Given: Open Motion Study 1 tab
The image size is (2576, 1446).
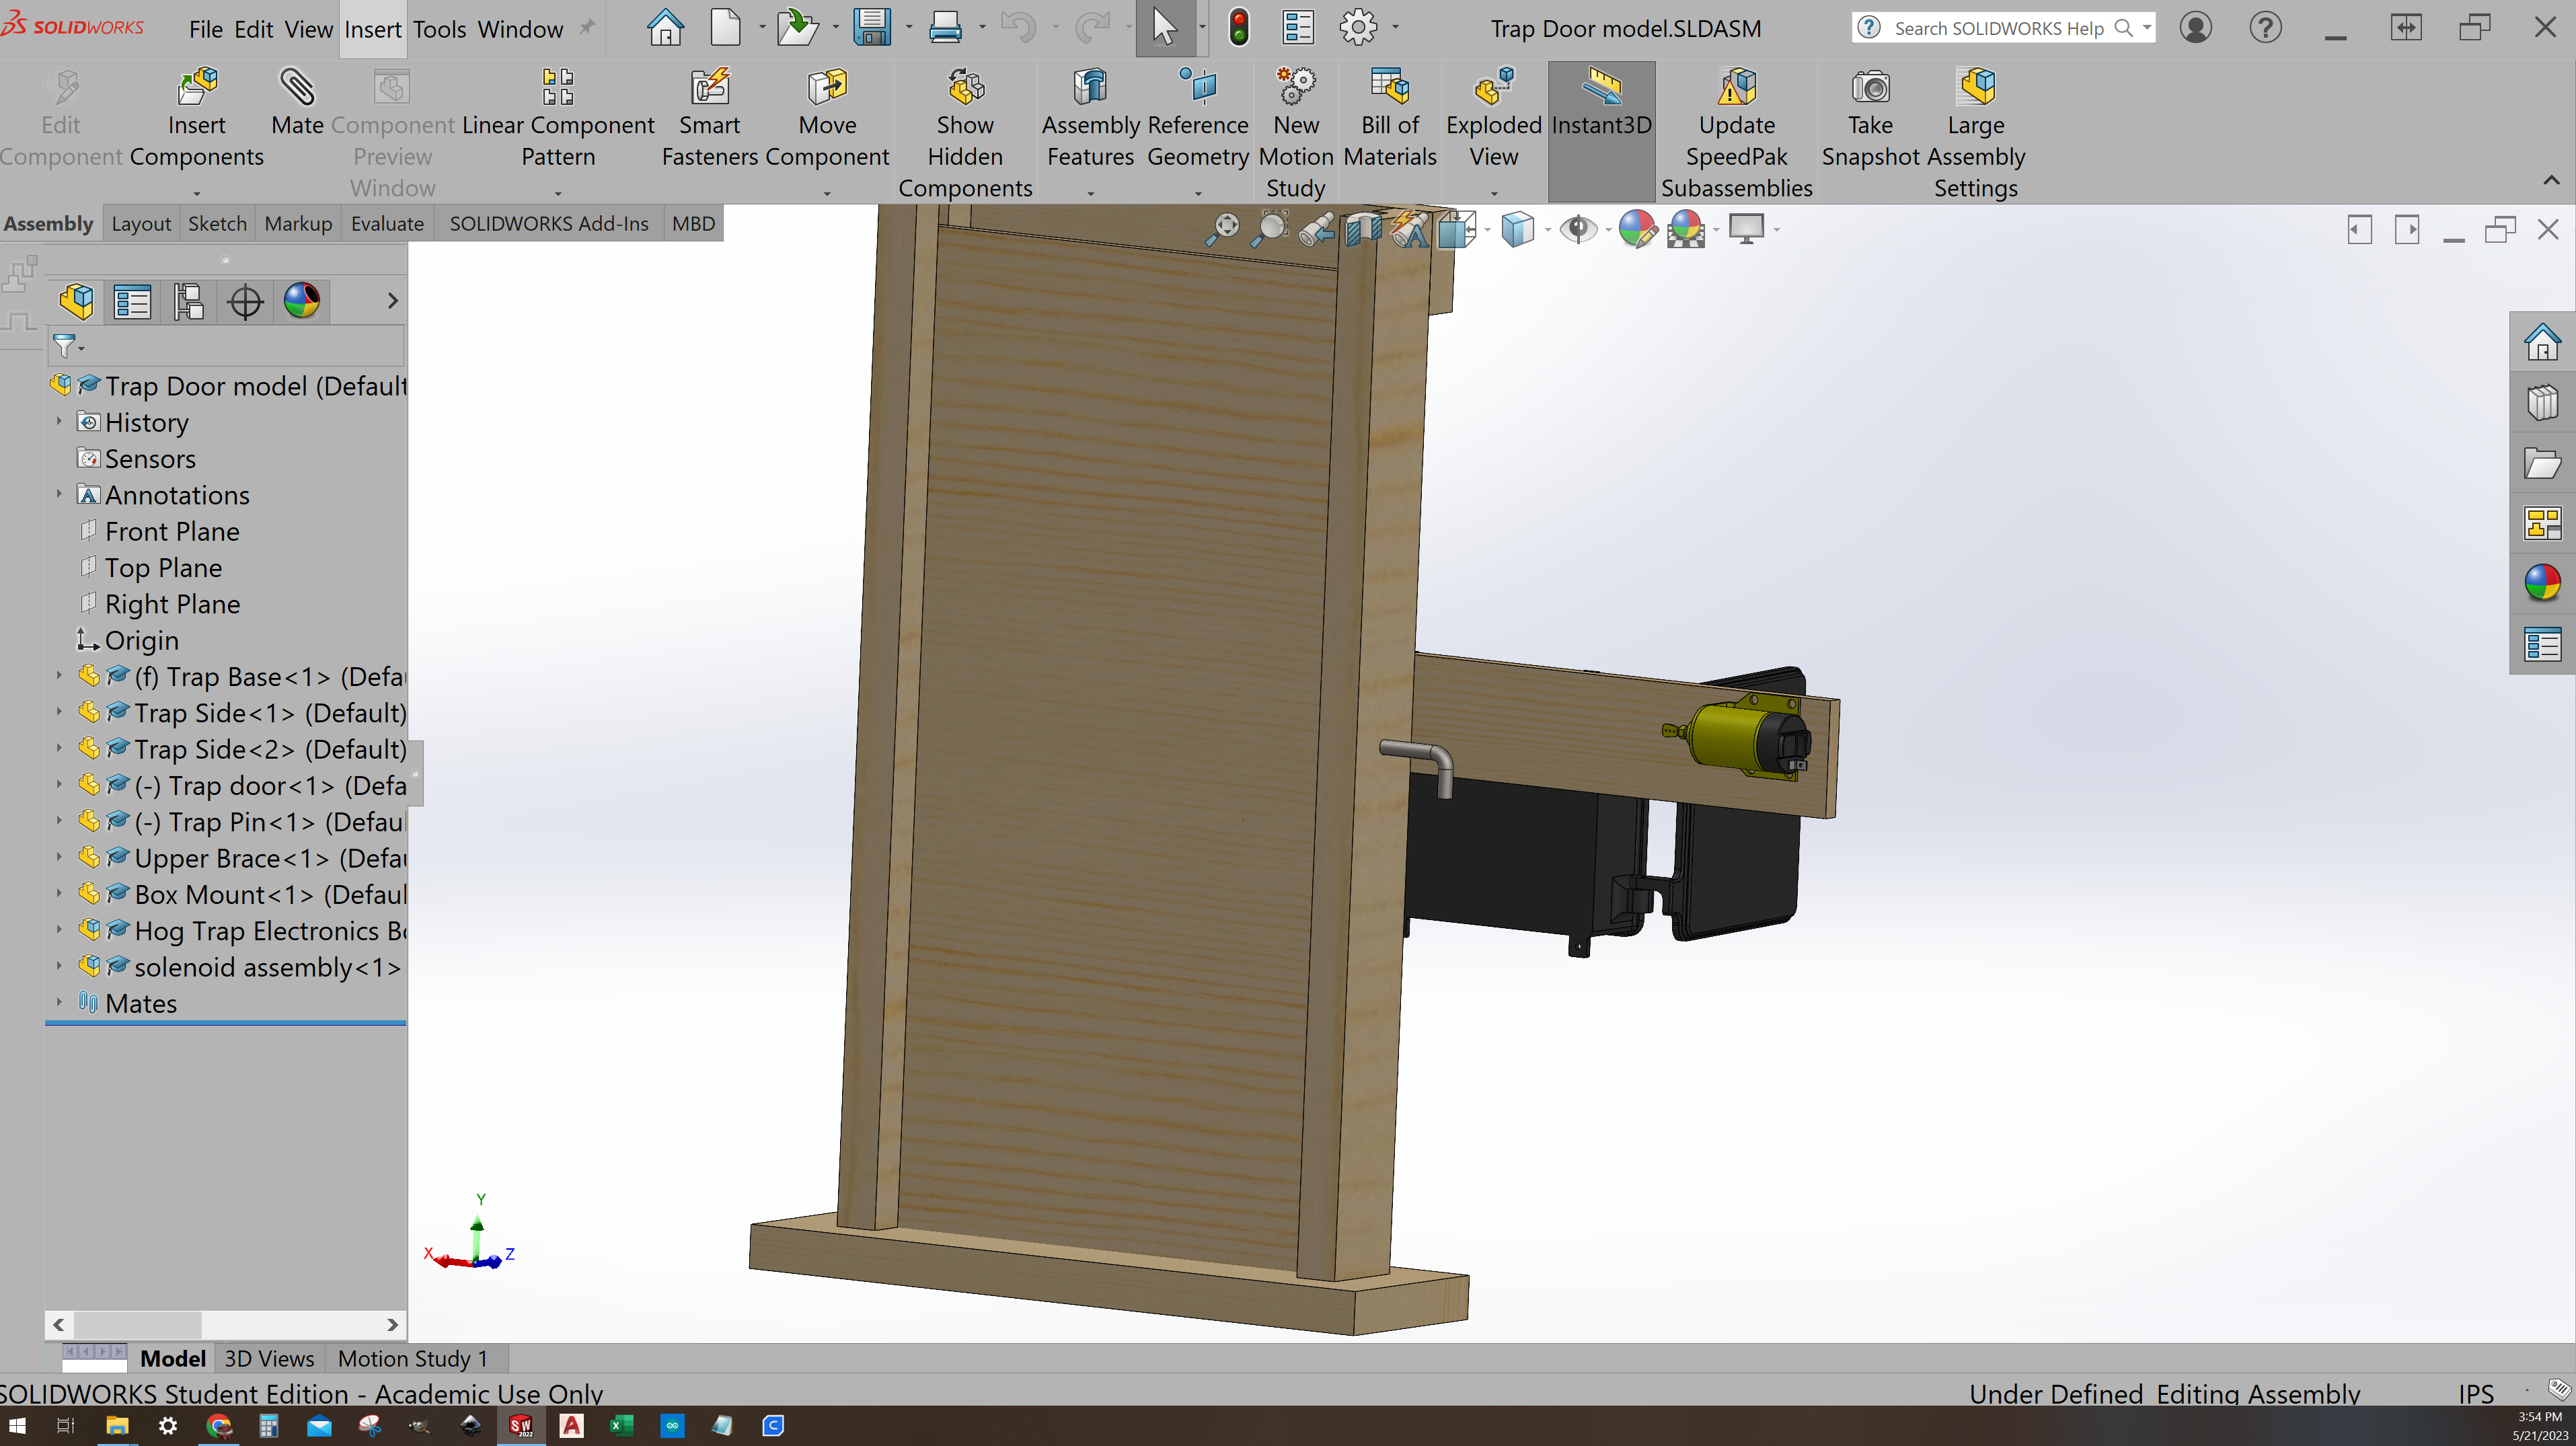Looking at the screenshot, I should pos(412,1358).
